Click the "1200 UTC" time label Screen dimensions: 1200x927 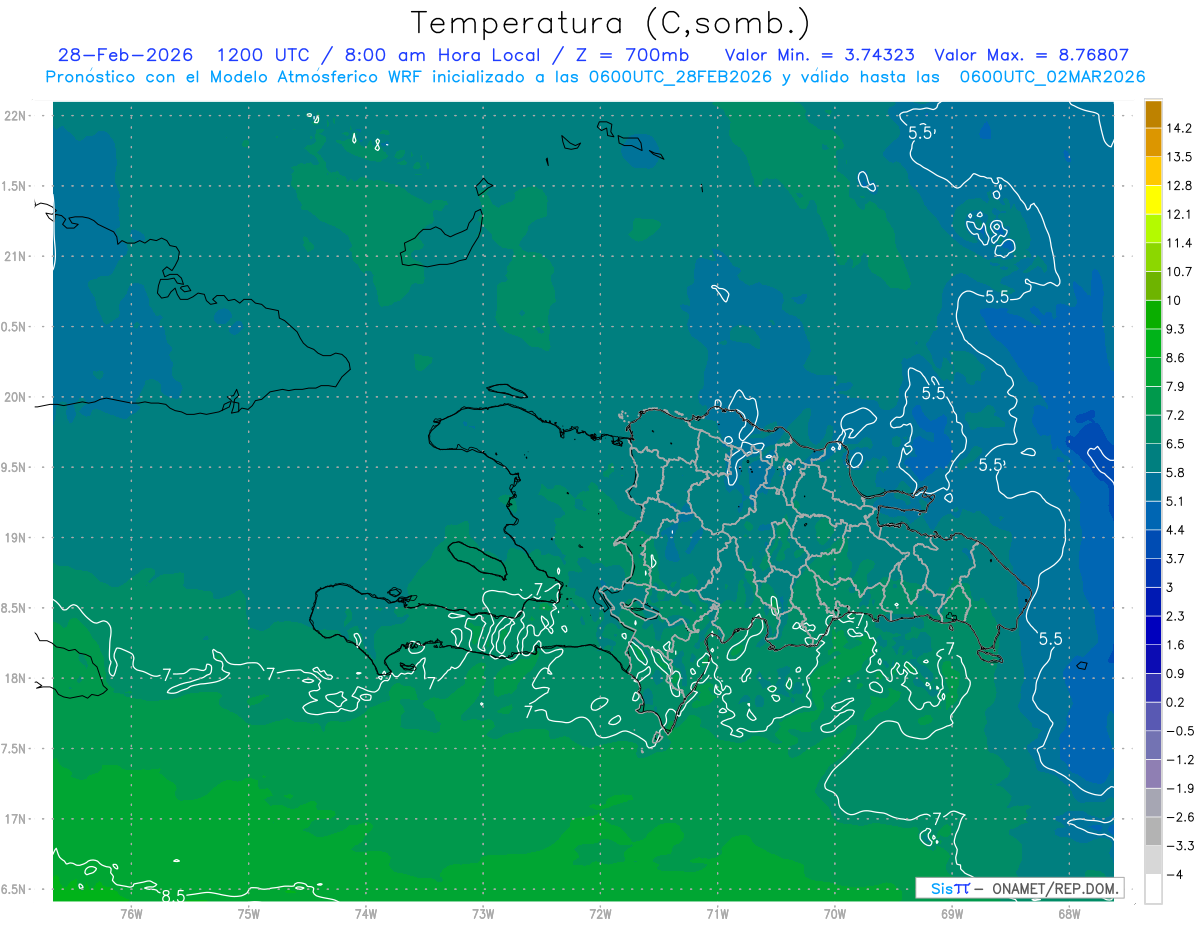click(263, 55)
